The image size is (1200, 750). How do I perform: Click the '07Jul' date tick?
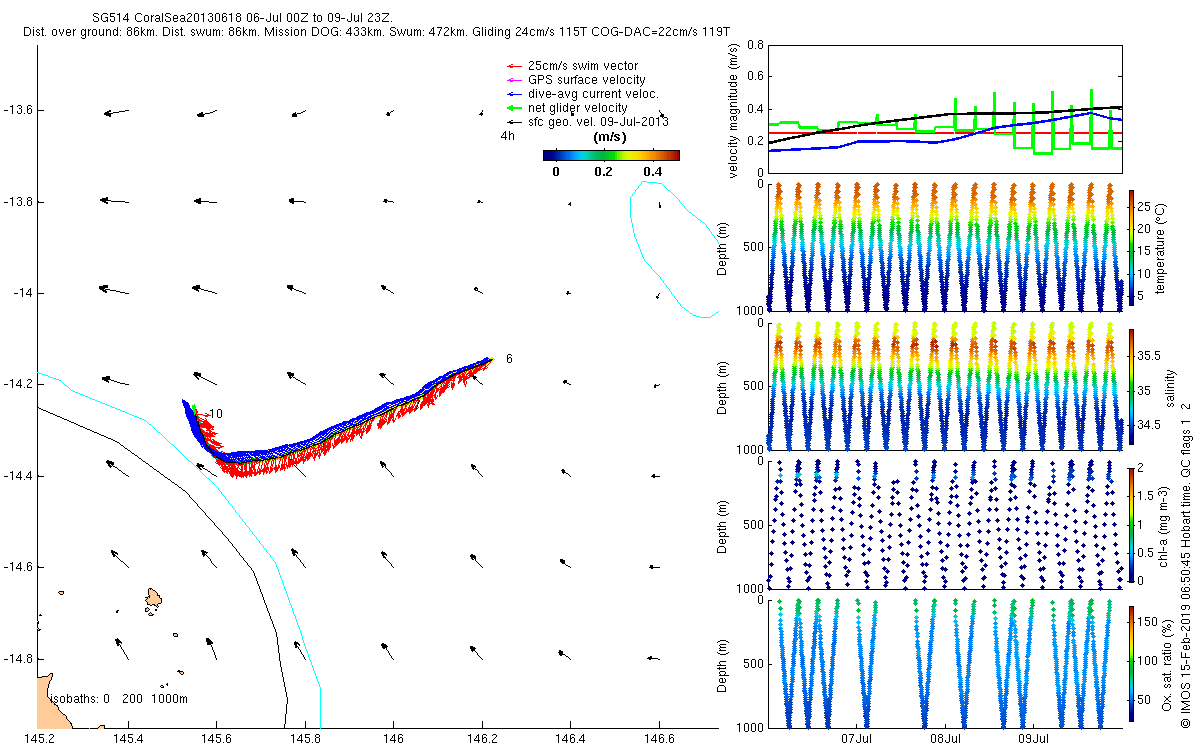[858, 738]
